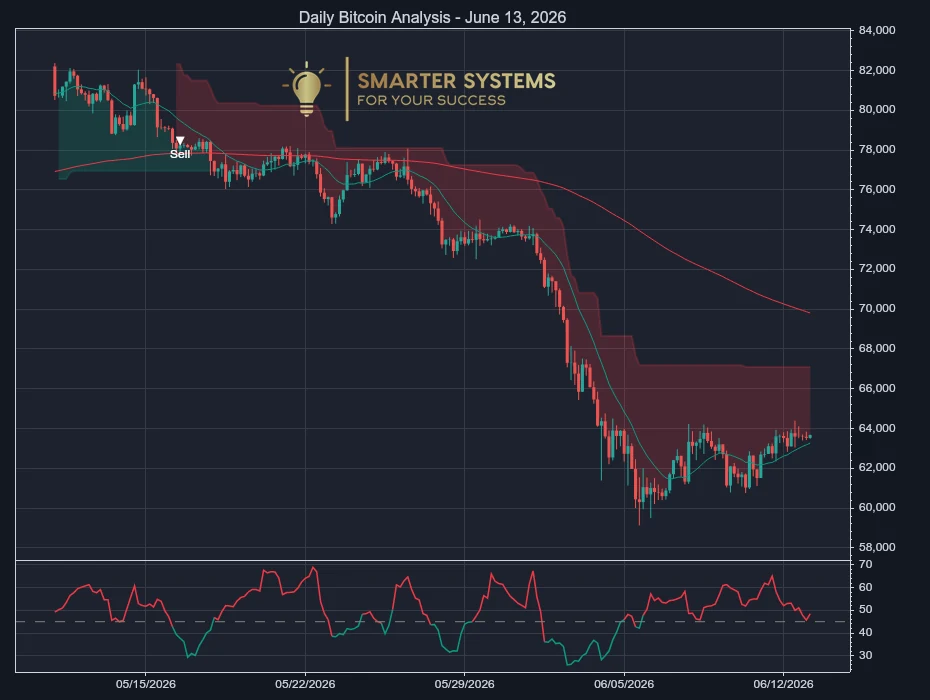Select the 60,000 price axis label
This screenshot has height=700, width=930.
[877, 507]
